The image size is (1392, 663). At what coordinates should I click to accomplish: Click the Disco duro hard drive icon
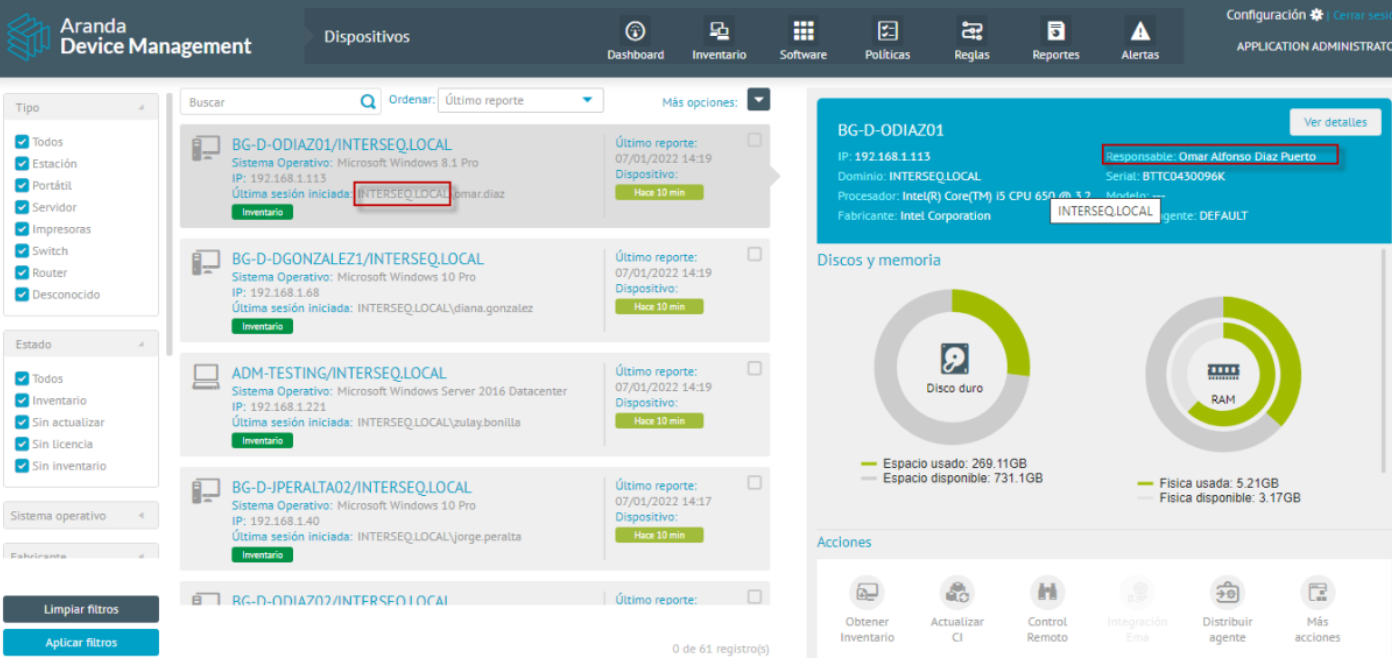[954, 360]
